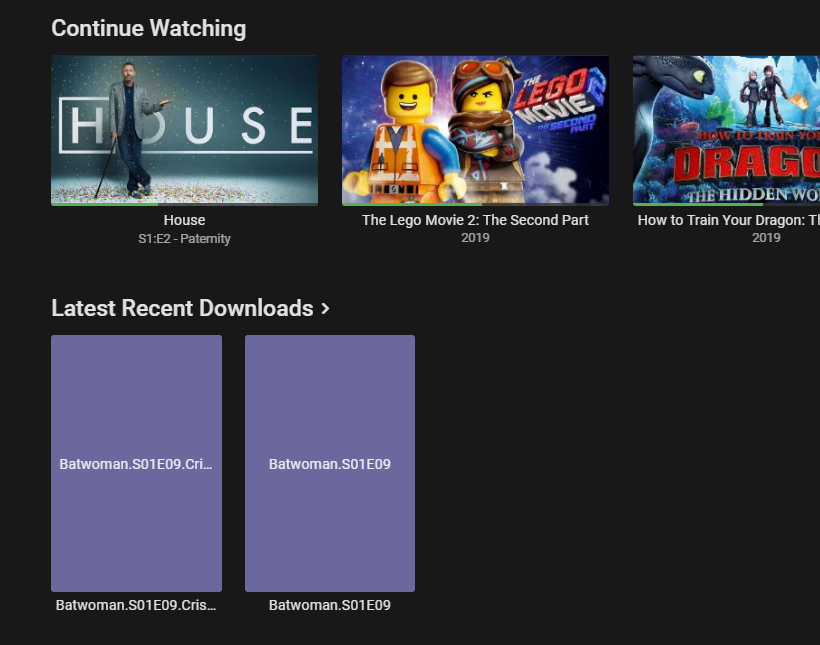Click the Batwoman.S01E09 caption under second card

tap(330, 605)
